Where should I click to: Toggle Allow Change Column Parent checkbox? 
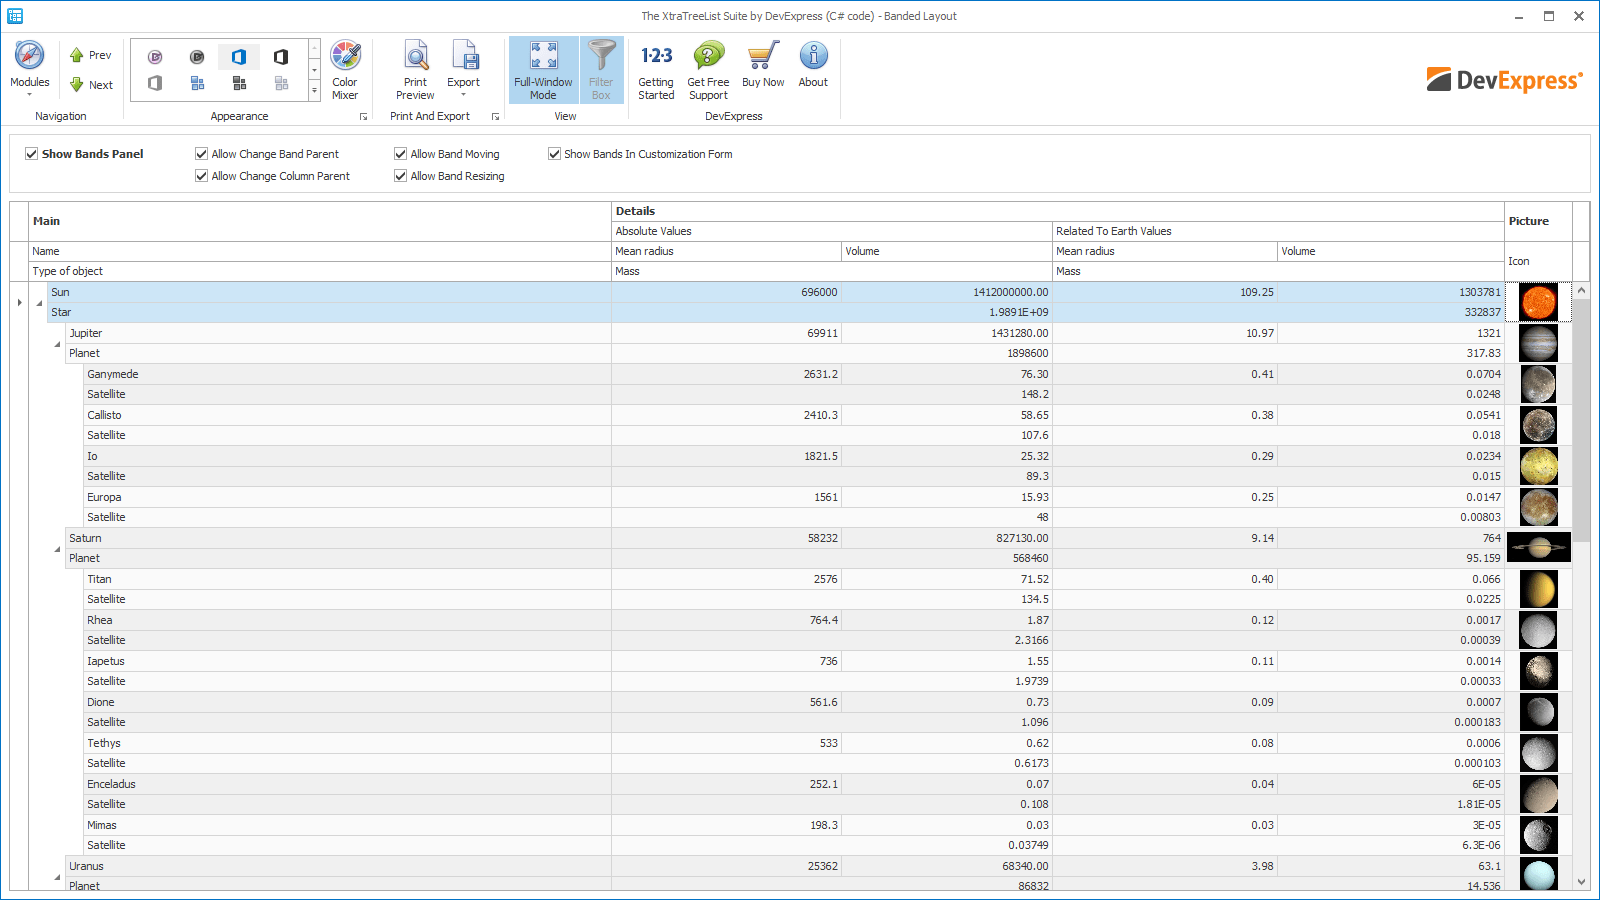[202, 176]
